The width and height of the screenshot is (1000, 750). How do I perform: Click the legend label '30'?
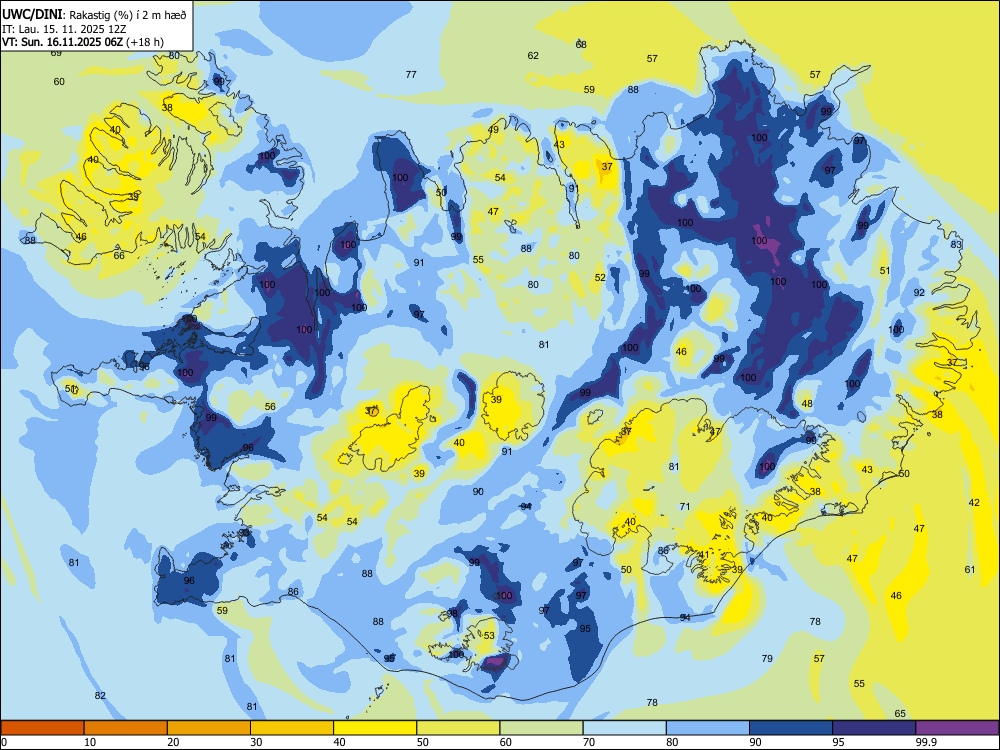point(256,742)
